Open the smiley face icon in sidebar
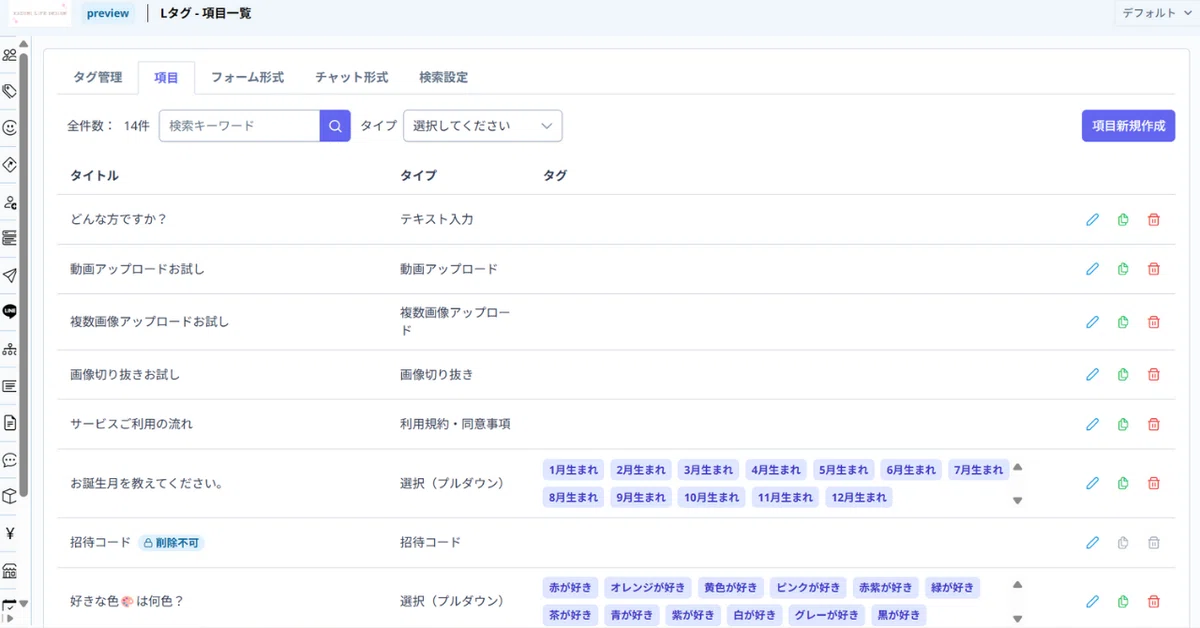Image resolution: width=1200 pixels, height=628 pixels. 10,128
